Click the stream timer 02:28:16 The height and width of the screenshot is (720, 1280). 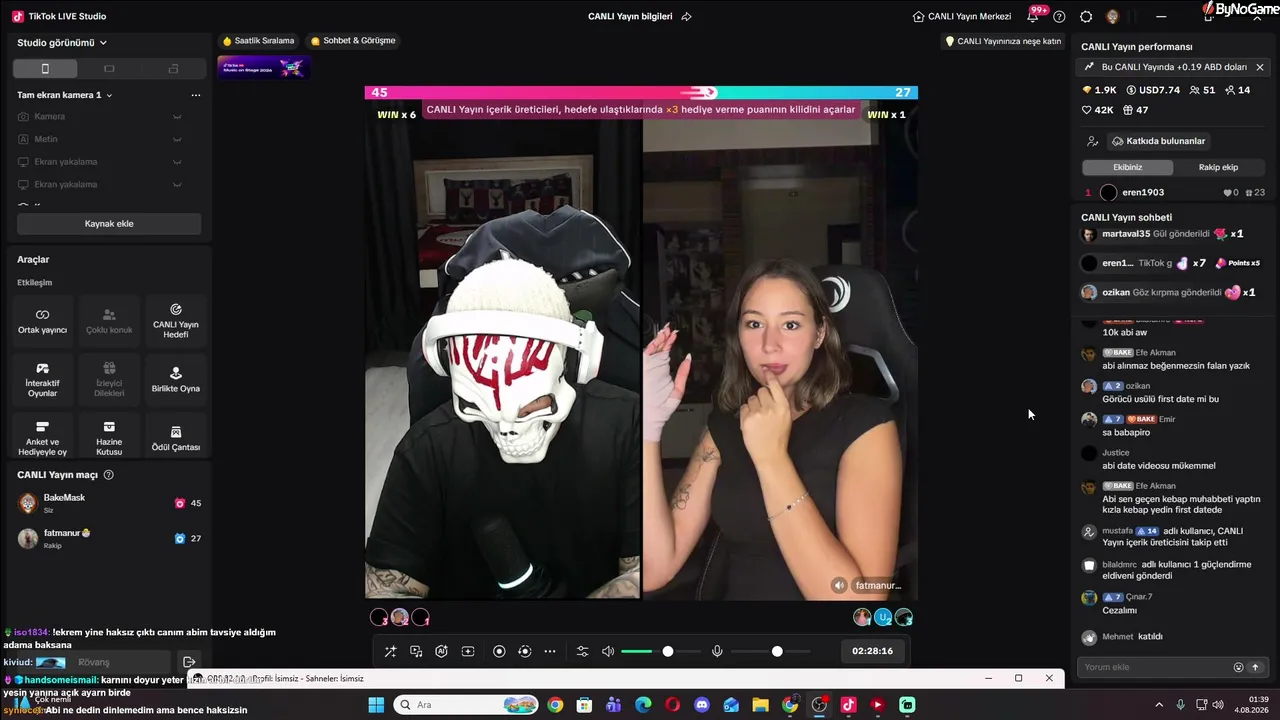tap(872, 651)
